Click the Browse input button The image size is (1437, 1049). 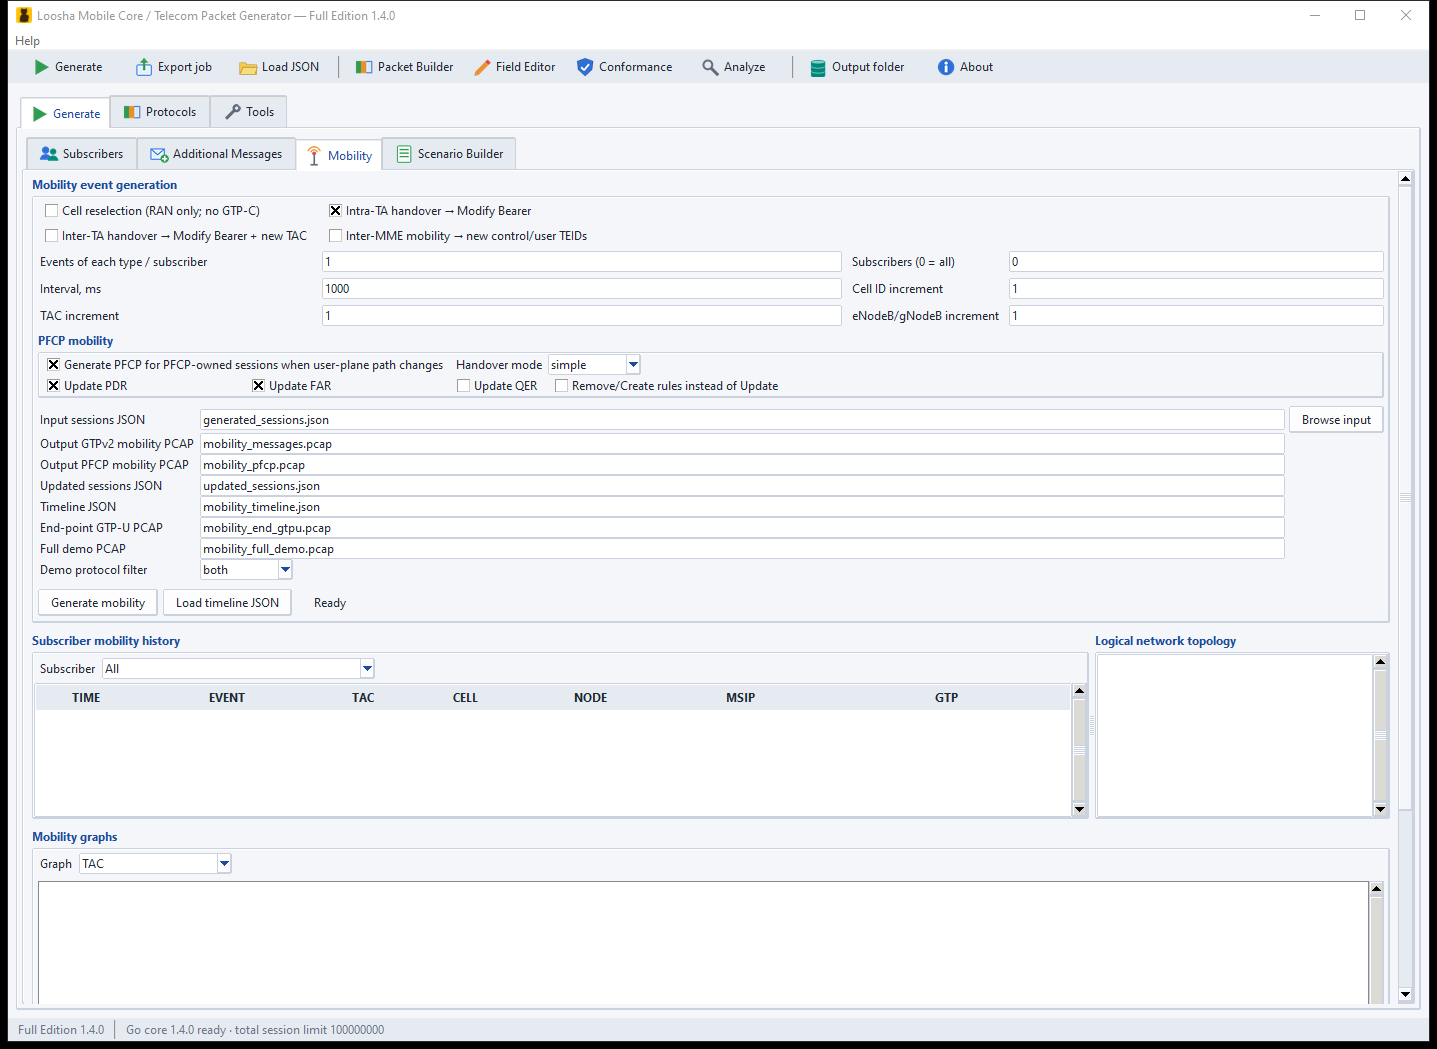pos(1336,420)
